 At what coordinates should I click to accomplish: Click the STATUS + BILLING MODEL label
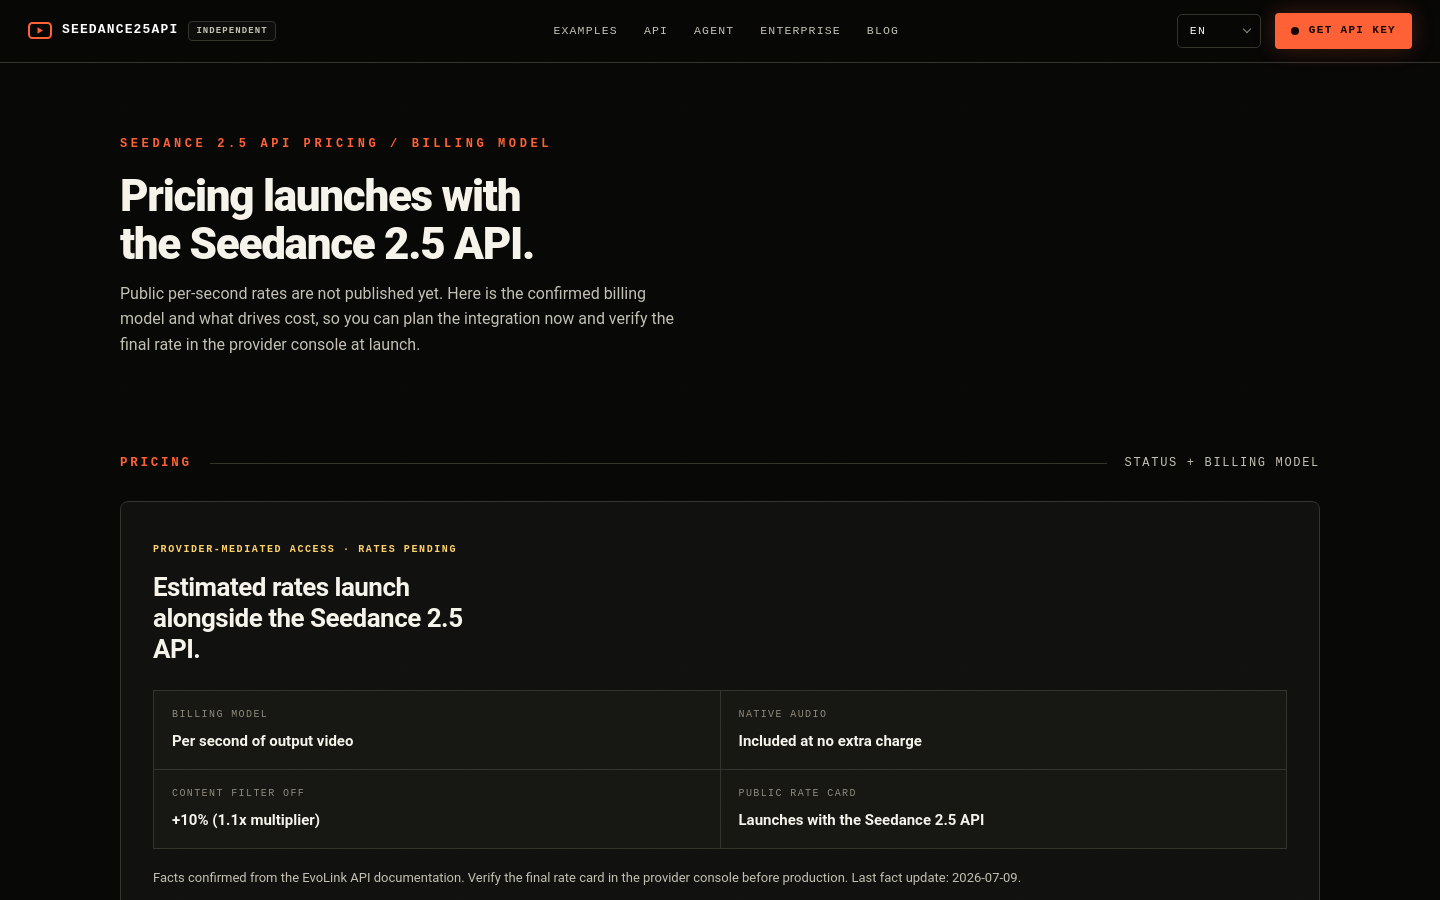pyautogui.click(x=1222, y=462)
